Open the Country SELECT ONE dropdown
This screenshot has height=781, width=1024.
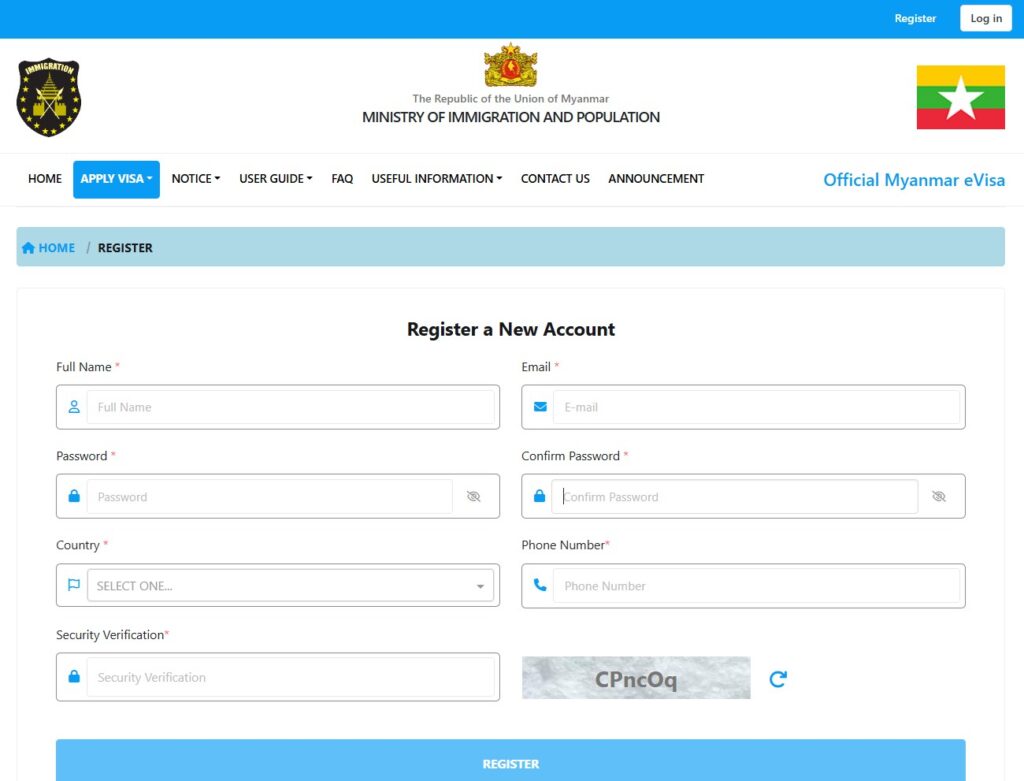point(290,586)
